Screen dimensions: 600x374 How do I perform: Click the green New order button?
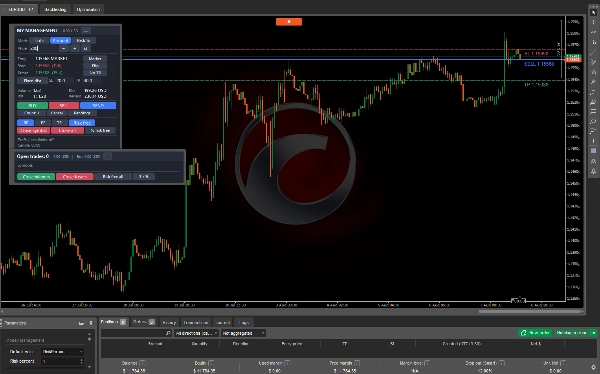[535, 333]
